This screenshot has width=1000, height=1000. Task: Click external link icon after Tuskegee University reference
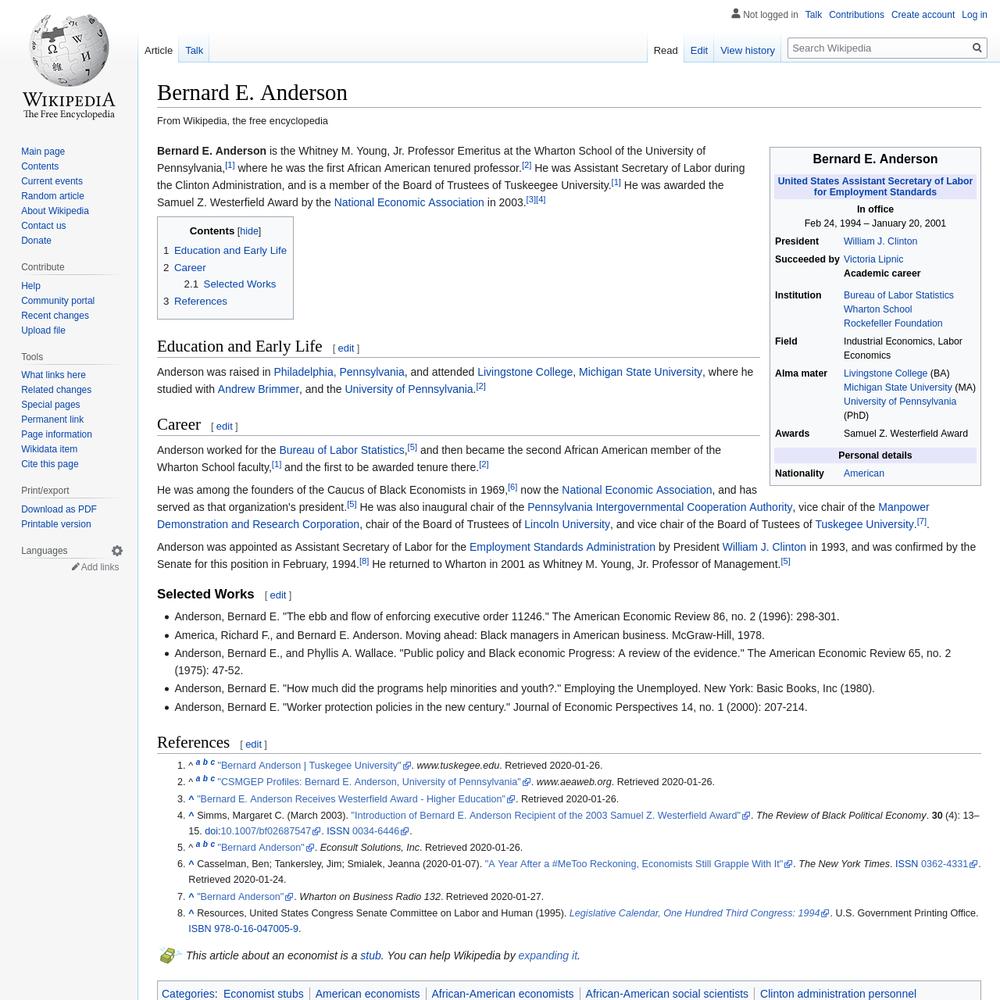click(x=407, y=765)
